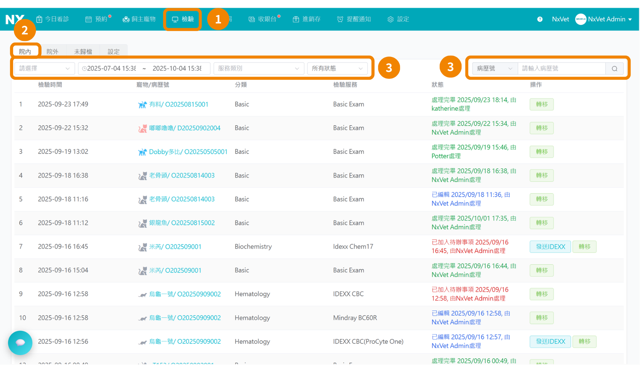Click the cat icon in Idexx Chem17 row

point(142,247)
